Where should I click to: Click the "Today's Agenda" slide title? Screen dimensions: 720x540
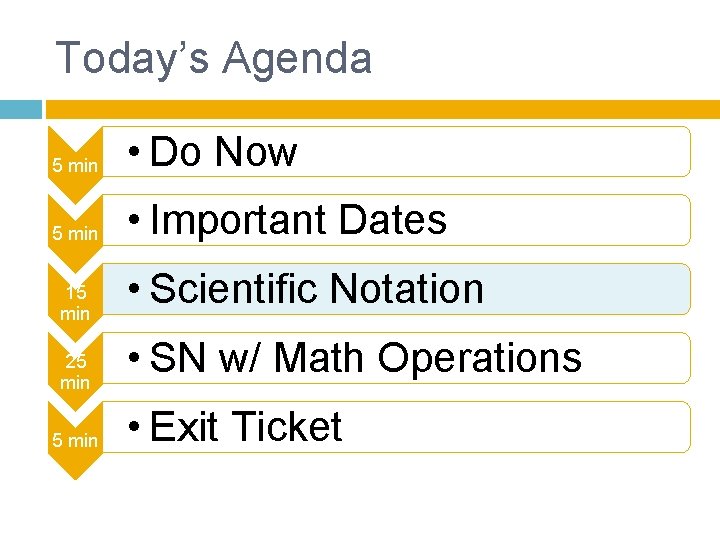[x=213, y=58]
